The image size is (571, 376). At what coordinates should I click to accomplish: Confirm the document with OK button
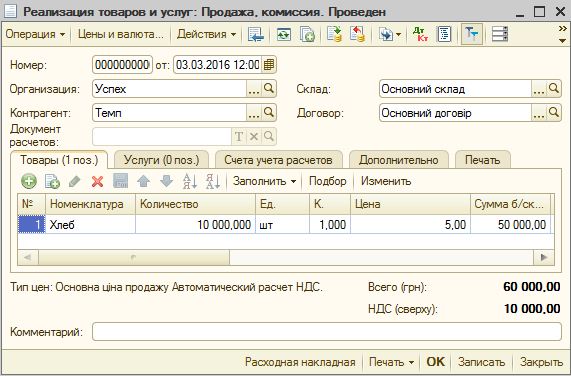pos(436,362)
